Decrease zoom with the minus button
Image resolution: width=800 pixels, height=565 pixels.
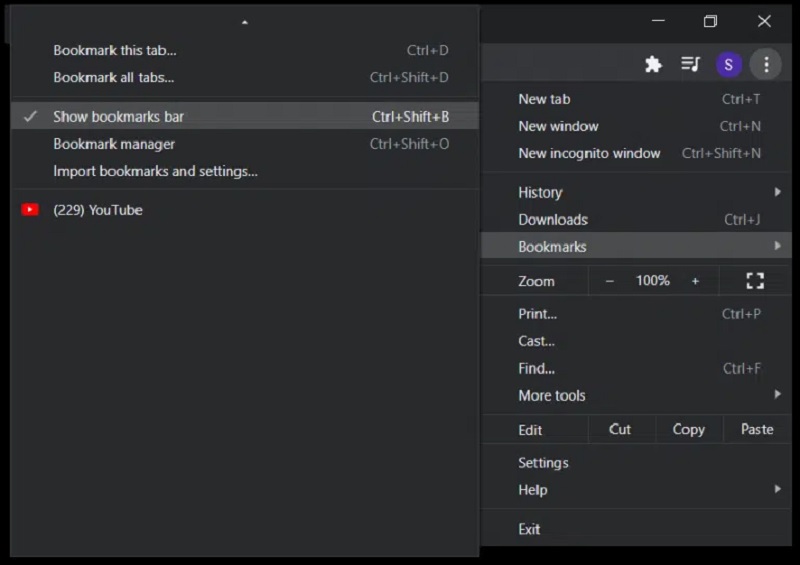[609, 281]
